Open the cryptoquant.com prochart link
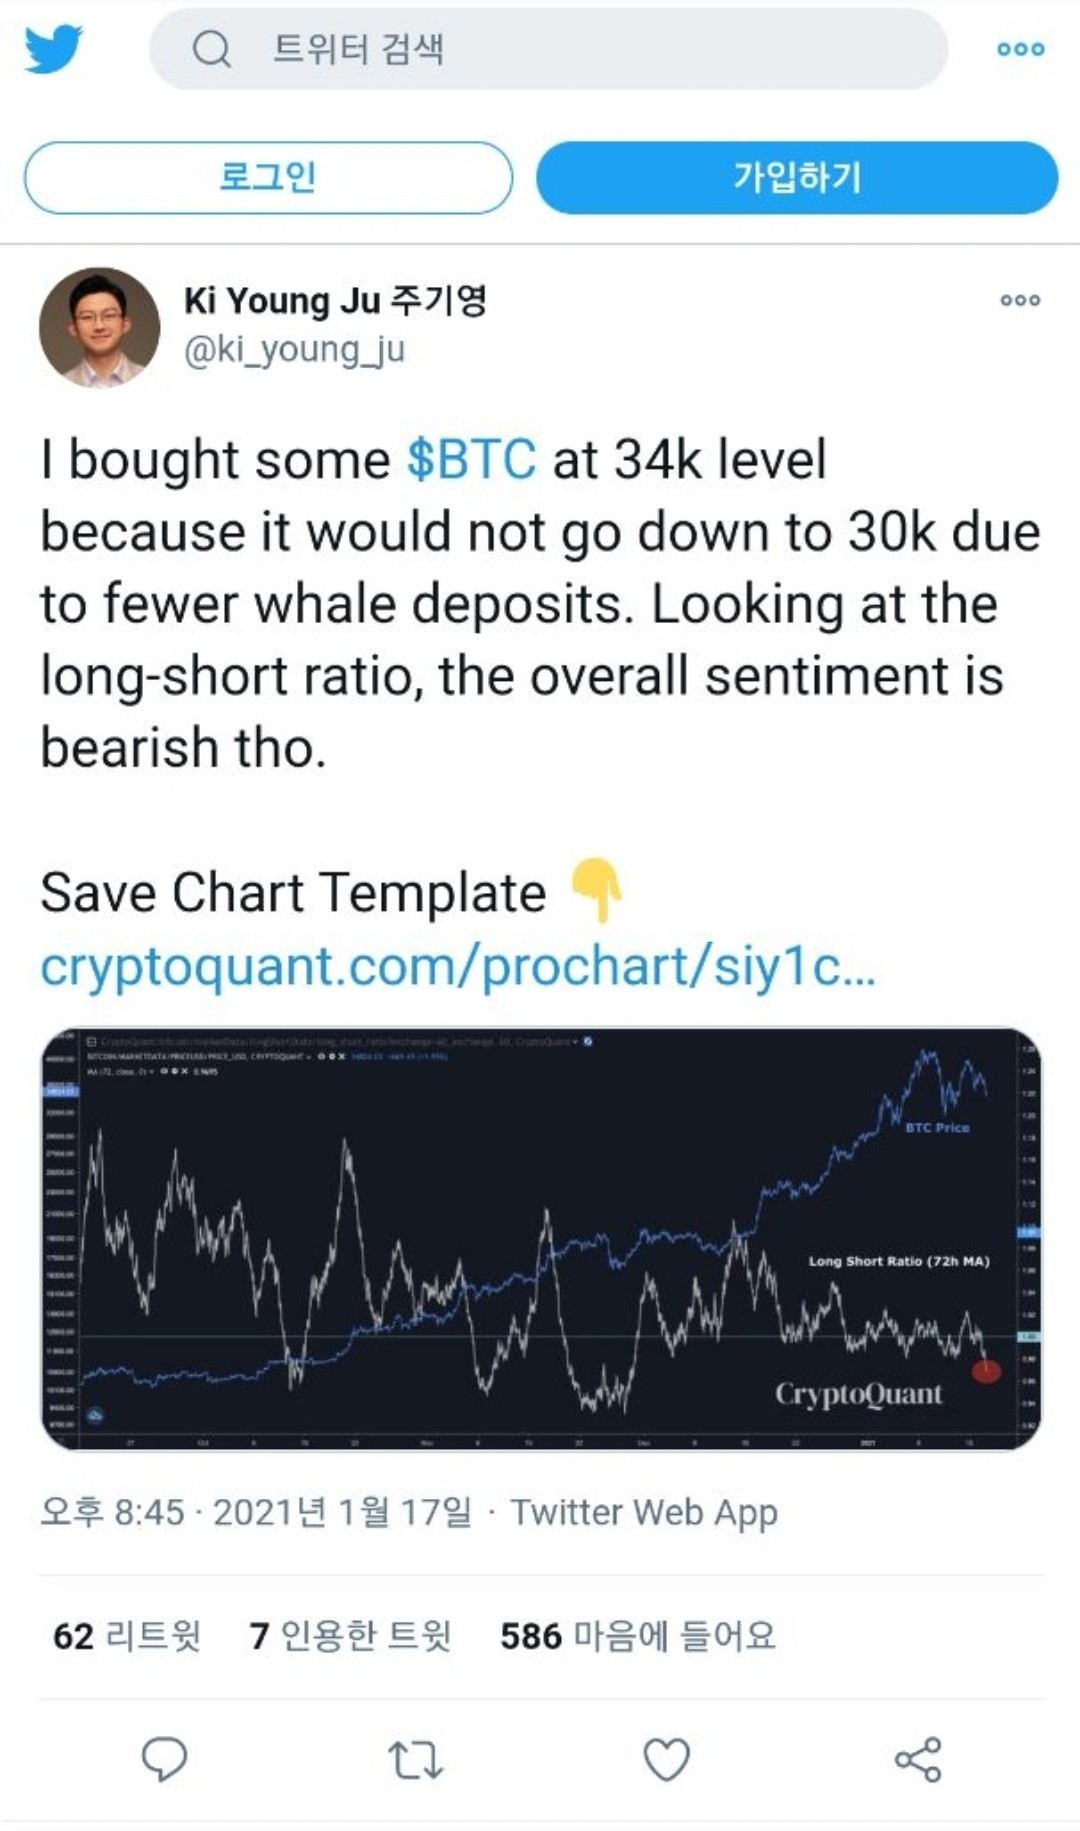Screen dimensions: 1080x1831 pyautogui.click(x=458, y=966)
